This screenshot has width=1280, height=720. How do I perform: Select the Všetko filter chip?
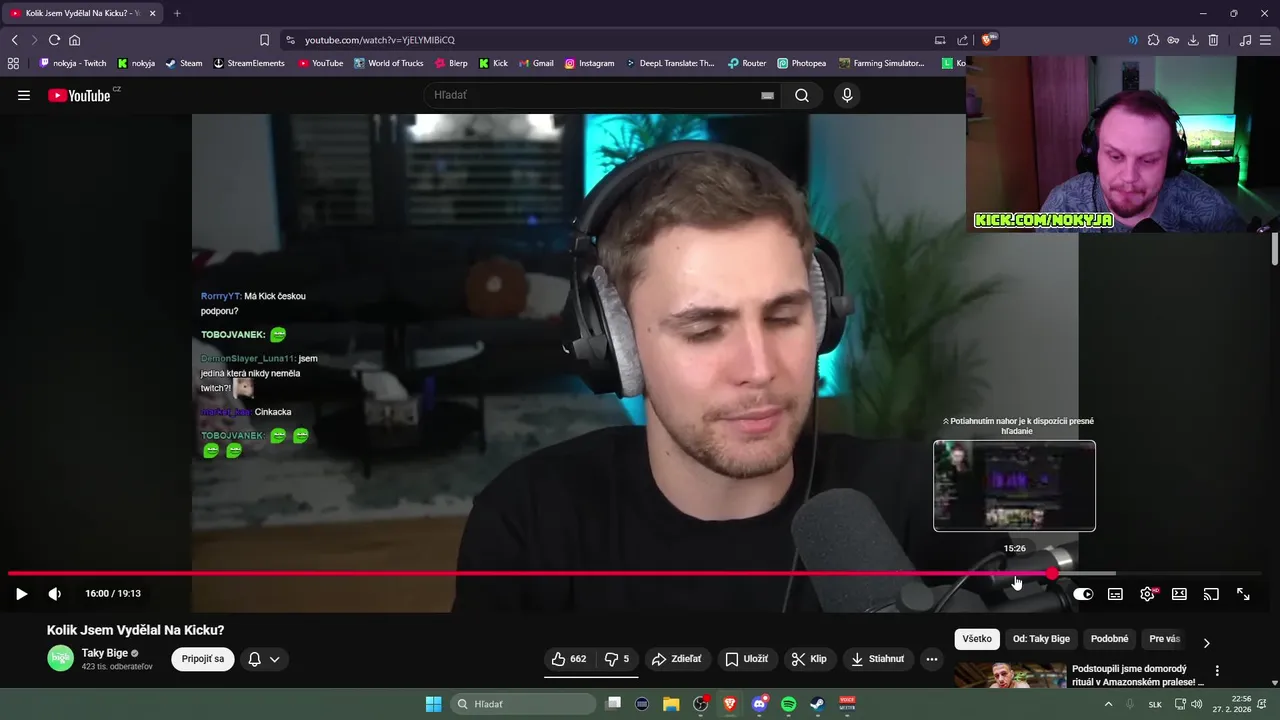[977, 639]
